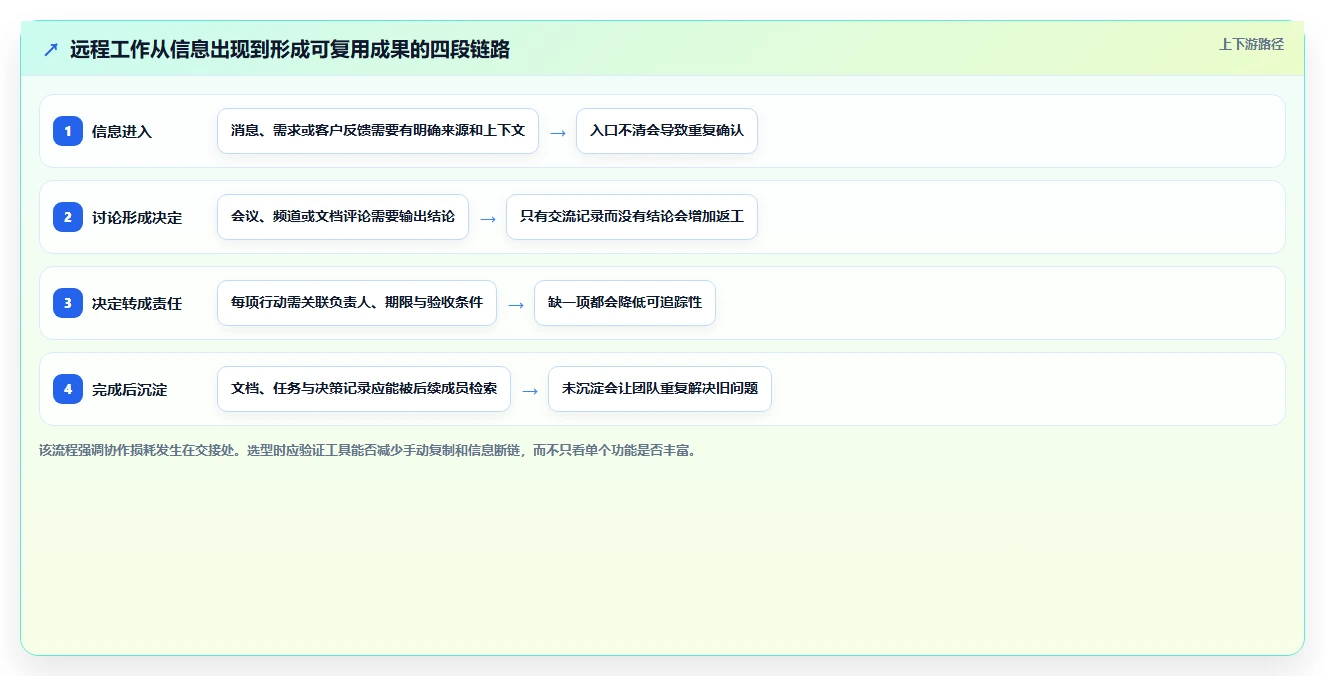
Task: Open the 文档、任务与决策记录应能被后续成员检索 box
Action: (x=364, y=389)
